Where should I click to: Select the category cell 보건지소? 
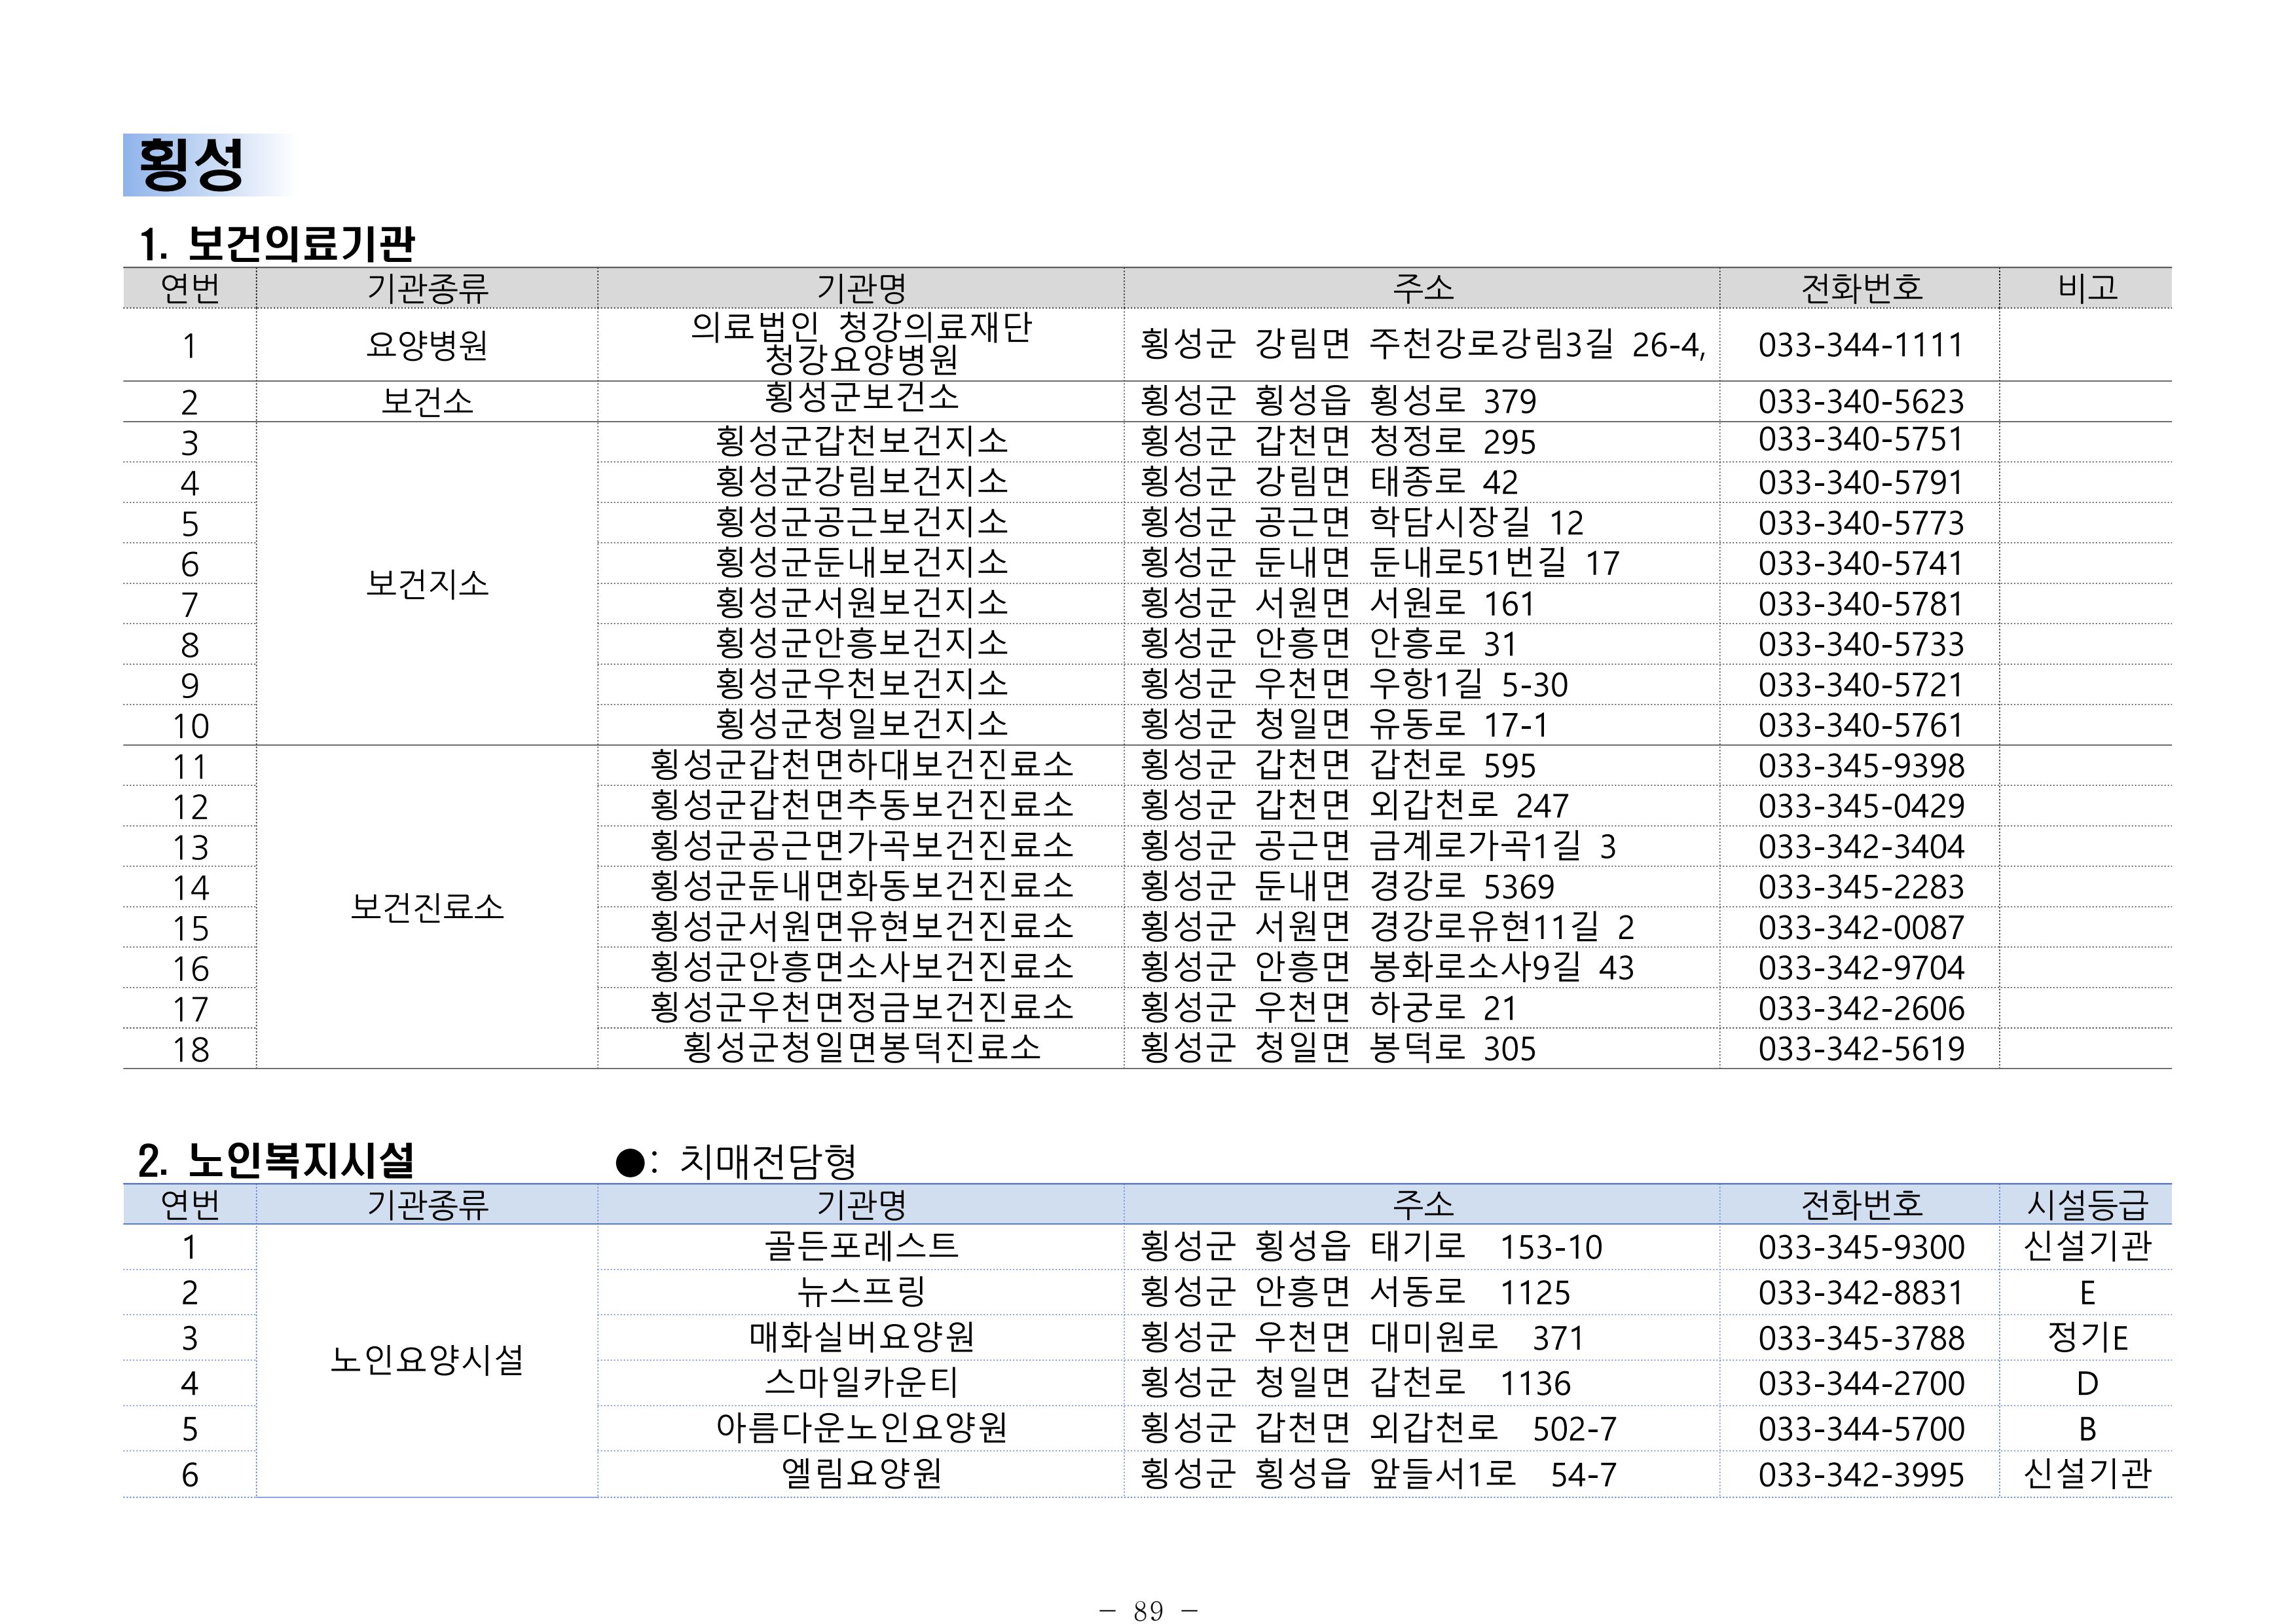click(x=427, y=584)
